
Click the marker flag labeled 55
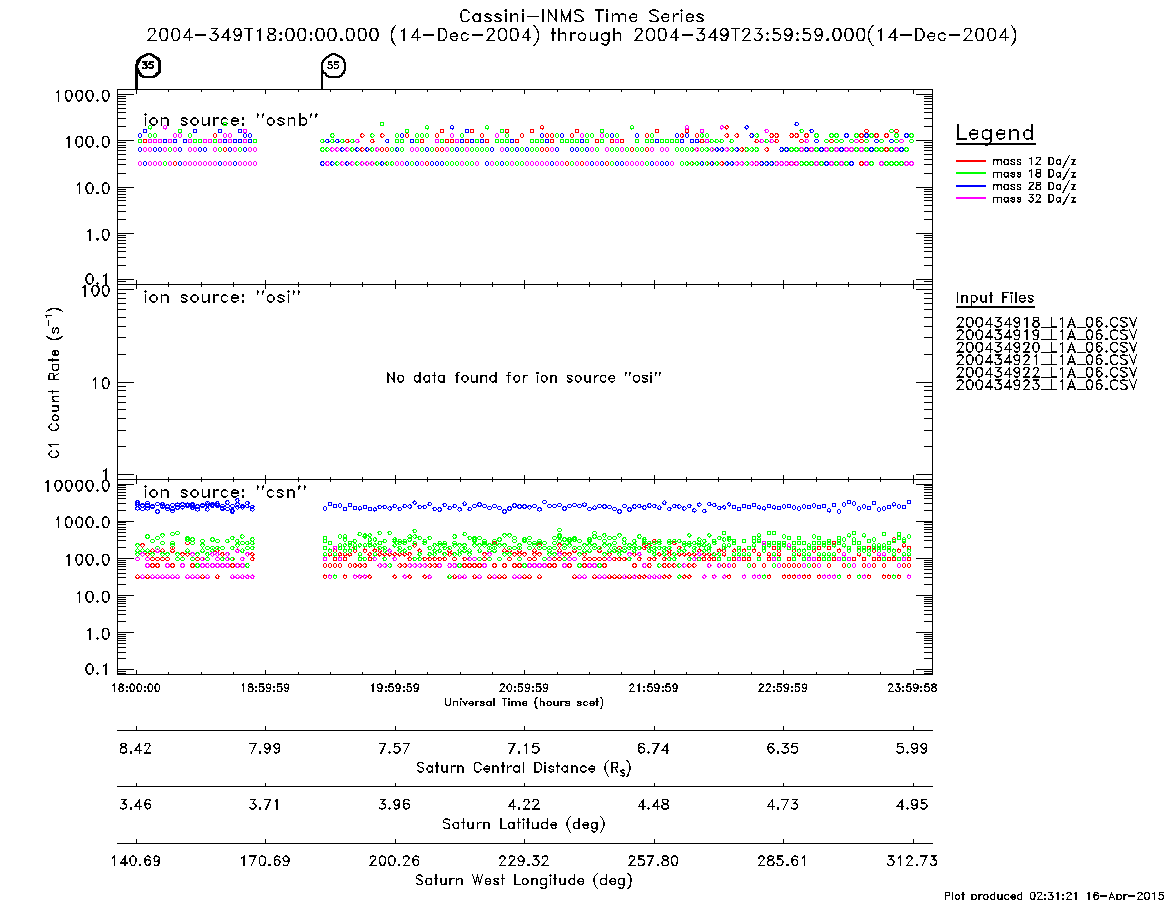click(334, 65)
